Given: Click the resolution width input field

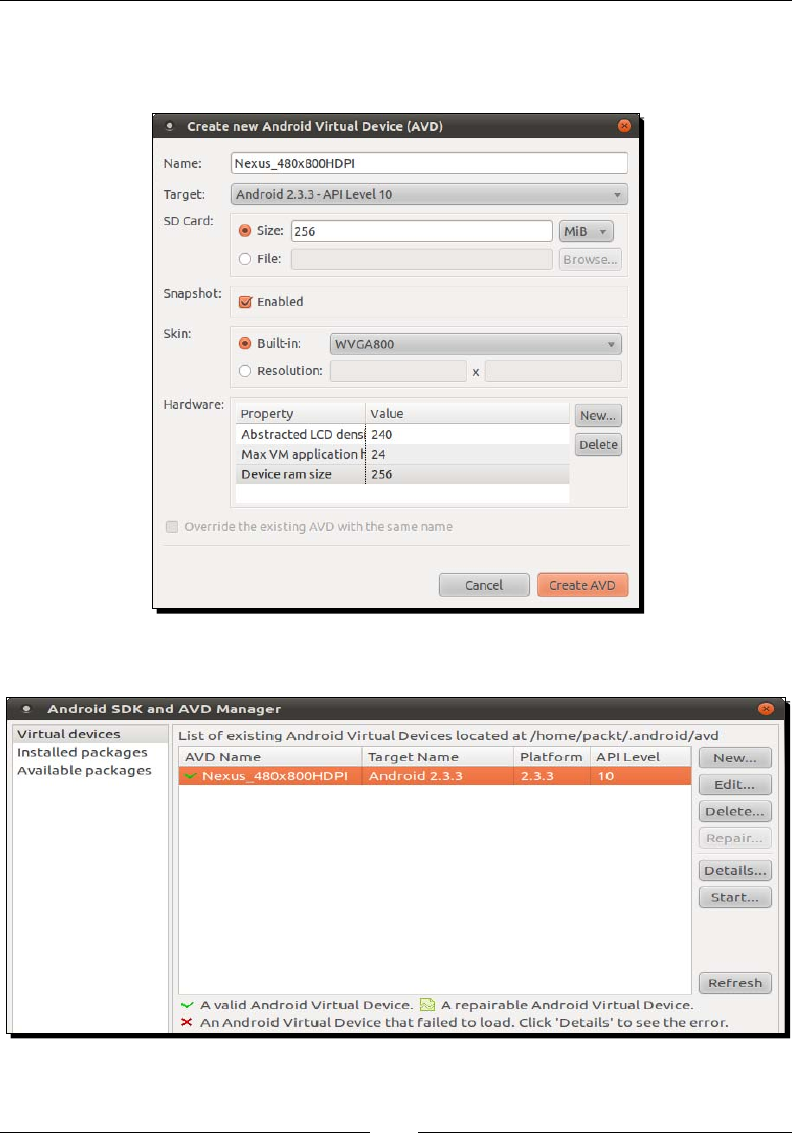Looking at the screenshot, I should coord(398,371).
